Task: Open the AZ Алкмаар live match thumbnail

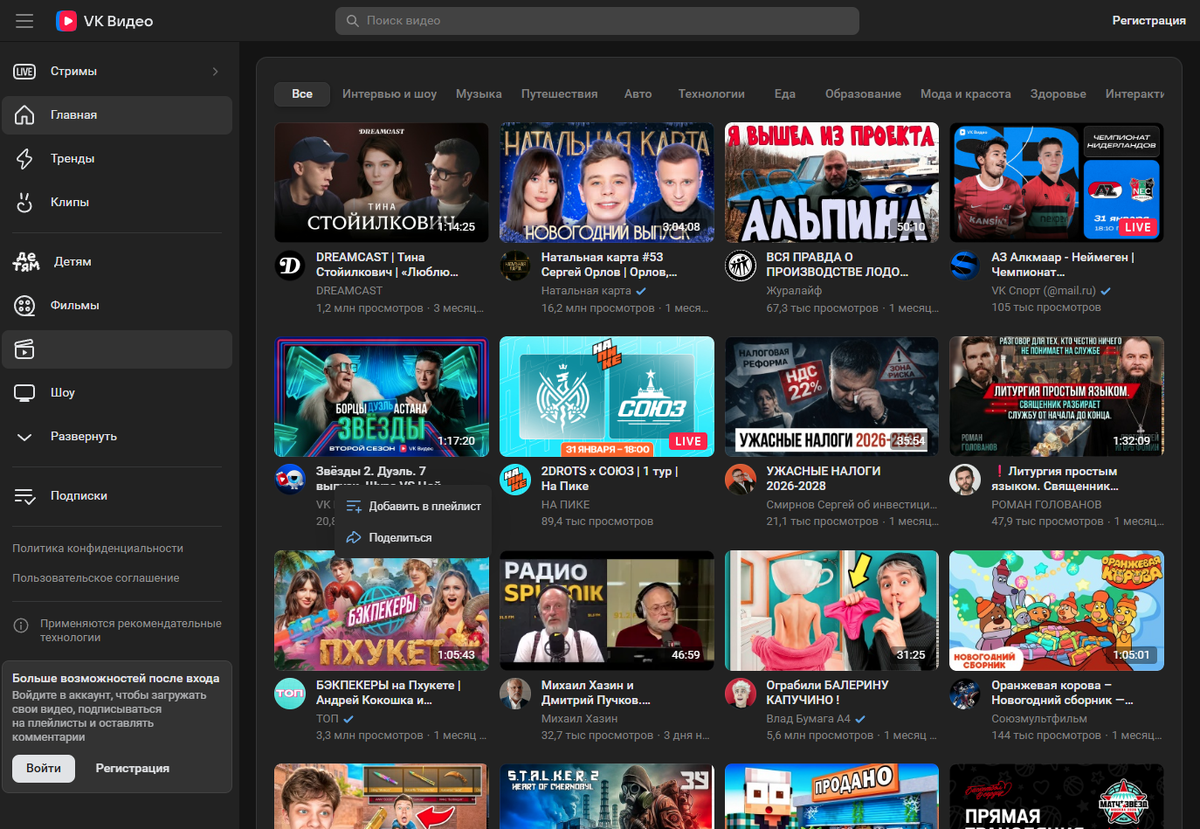Action: tap(1057, 183)
